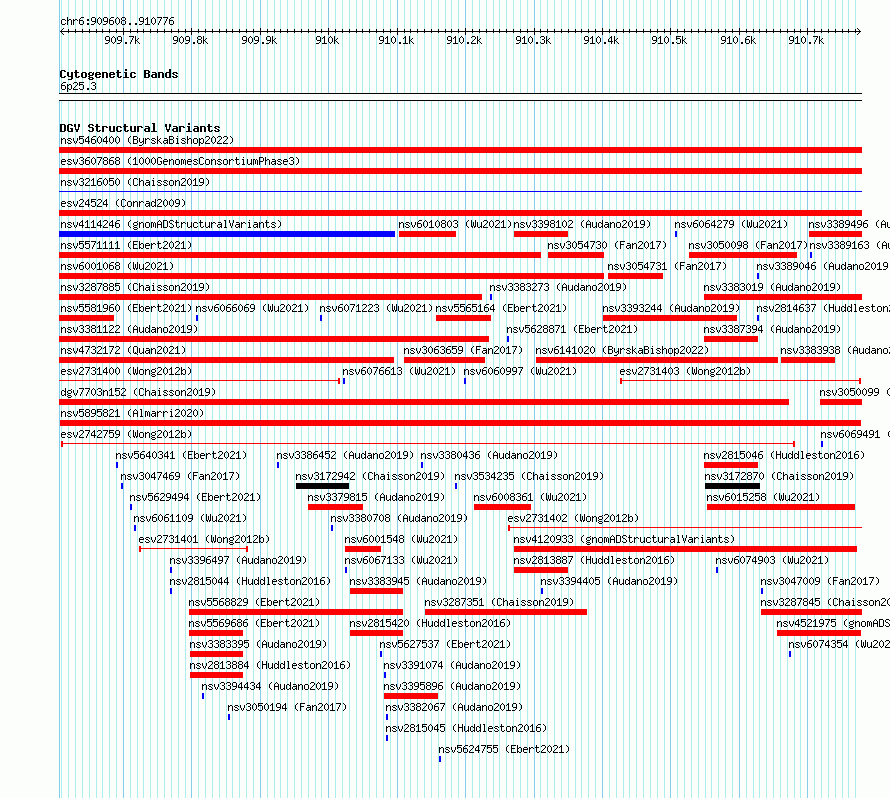Click nsv3054731 (Fan2017) label
The height and width of the screenshot is (798, 890).
coord(667,266)
